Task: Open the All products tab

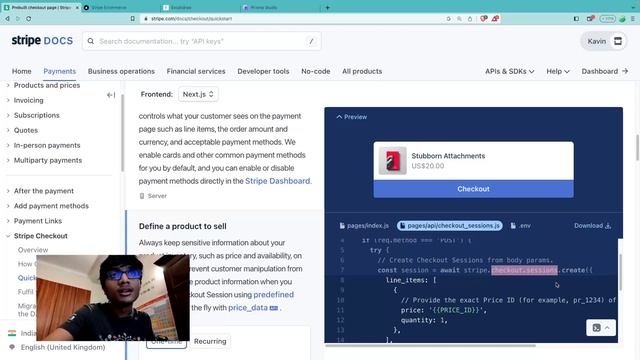Action: 362,71
